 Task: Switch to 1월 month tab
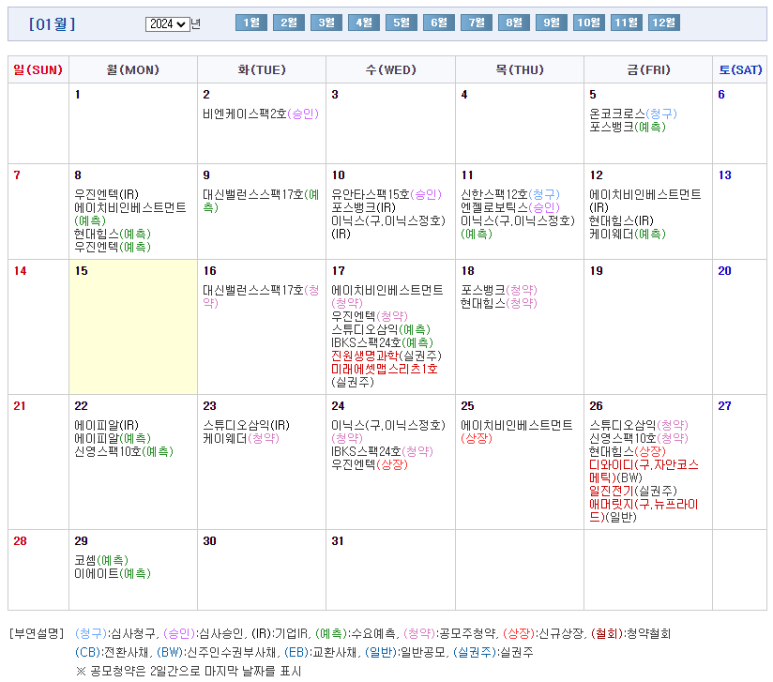(x=251, y=23)
